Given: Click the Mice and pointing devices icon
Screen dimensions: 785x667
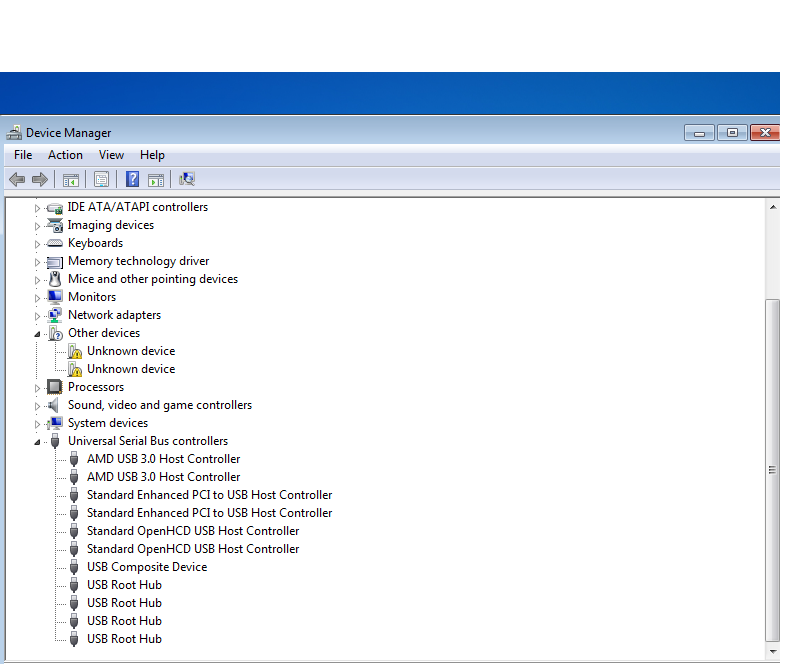Looking at the screenshot, I should point(55,279).
